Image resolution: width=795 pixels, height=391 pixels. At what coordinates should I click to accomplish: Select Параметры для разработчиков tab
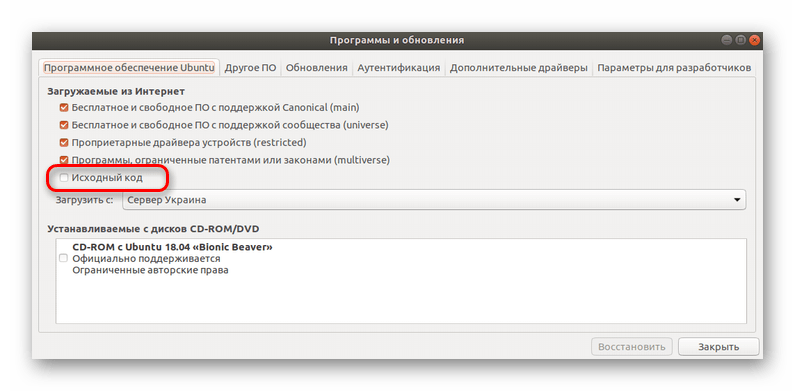click(x=674, y=68)
